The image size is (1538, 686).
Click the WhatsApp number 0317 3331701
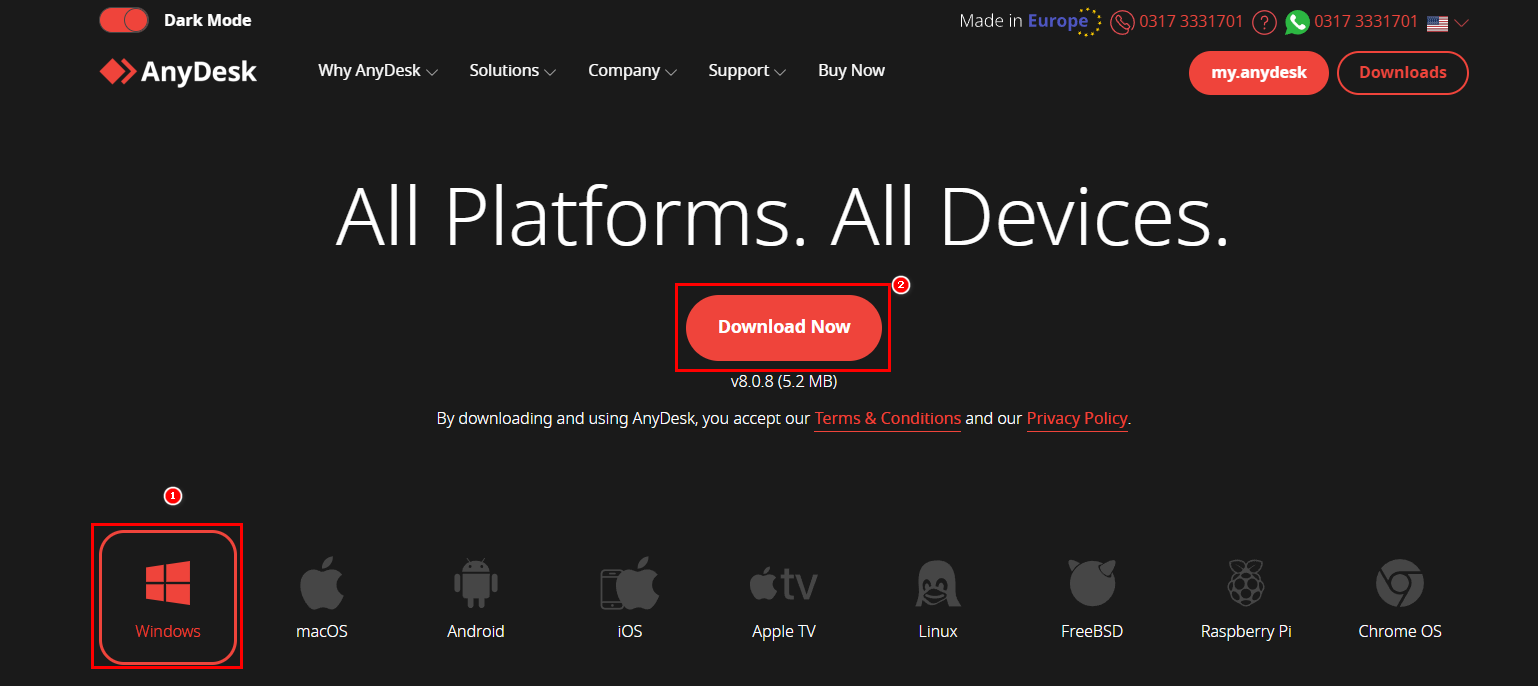(x=1366, y=21)
